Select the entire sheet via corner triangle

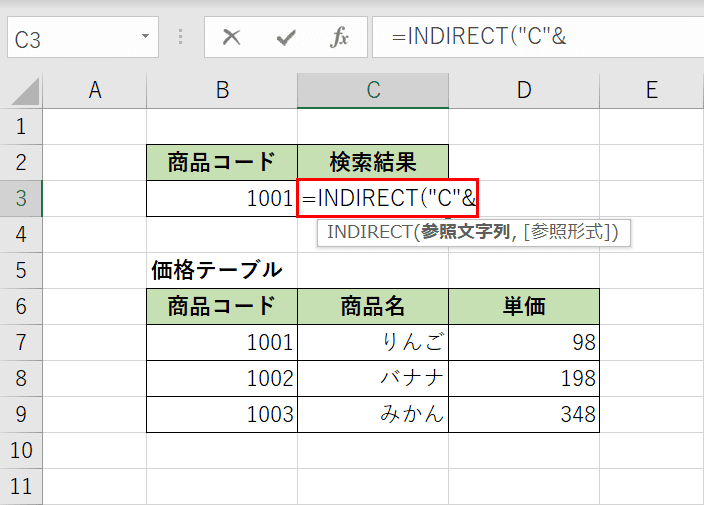25,91
